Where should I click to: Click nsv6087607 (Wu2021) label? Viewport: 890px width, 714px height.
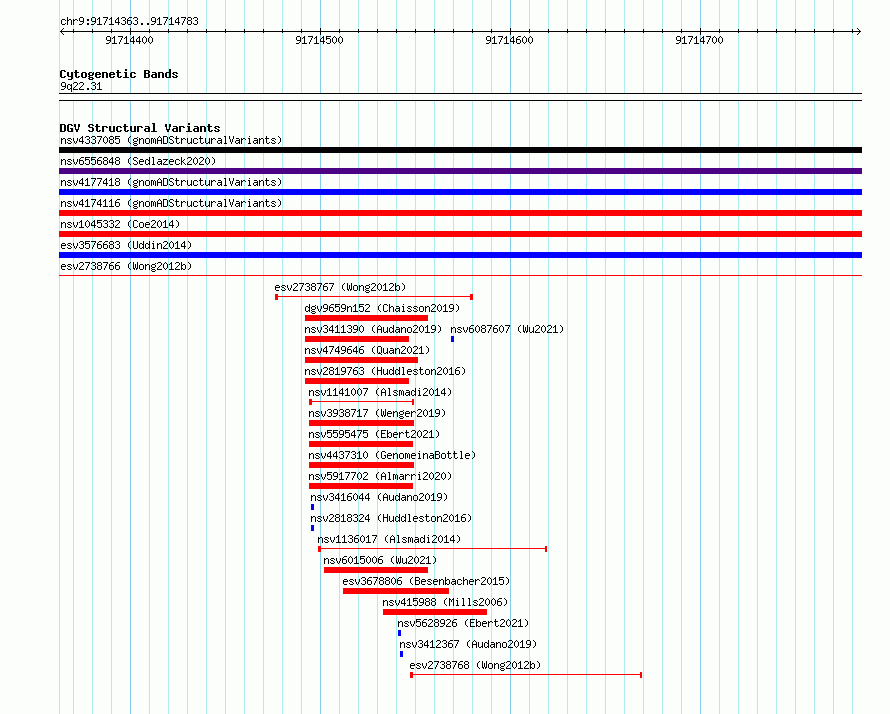pos(507,329)
